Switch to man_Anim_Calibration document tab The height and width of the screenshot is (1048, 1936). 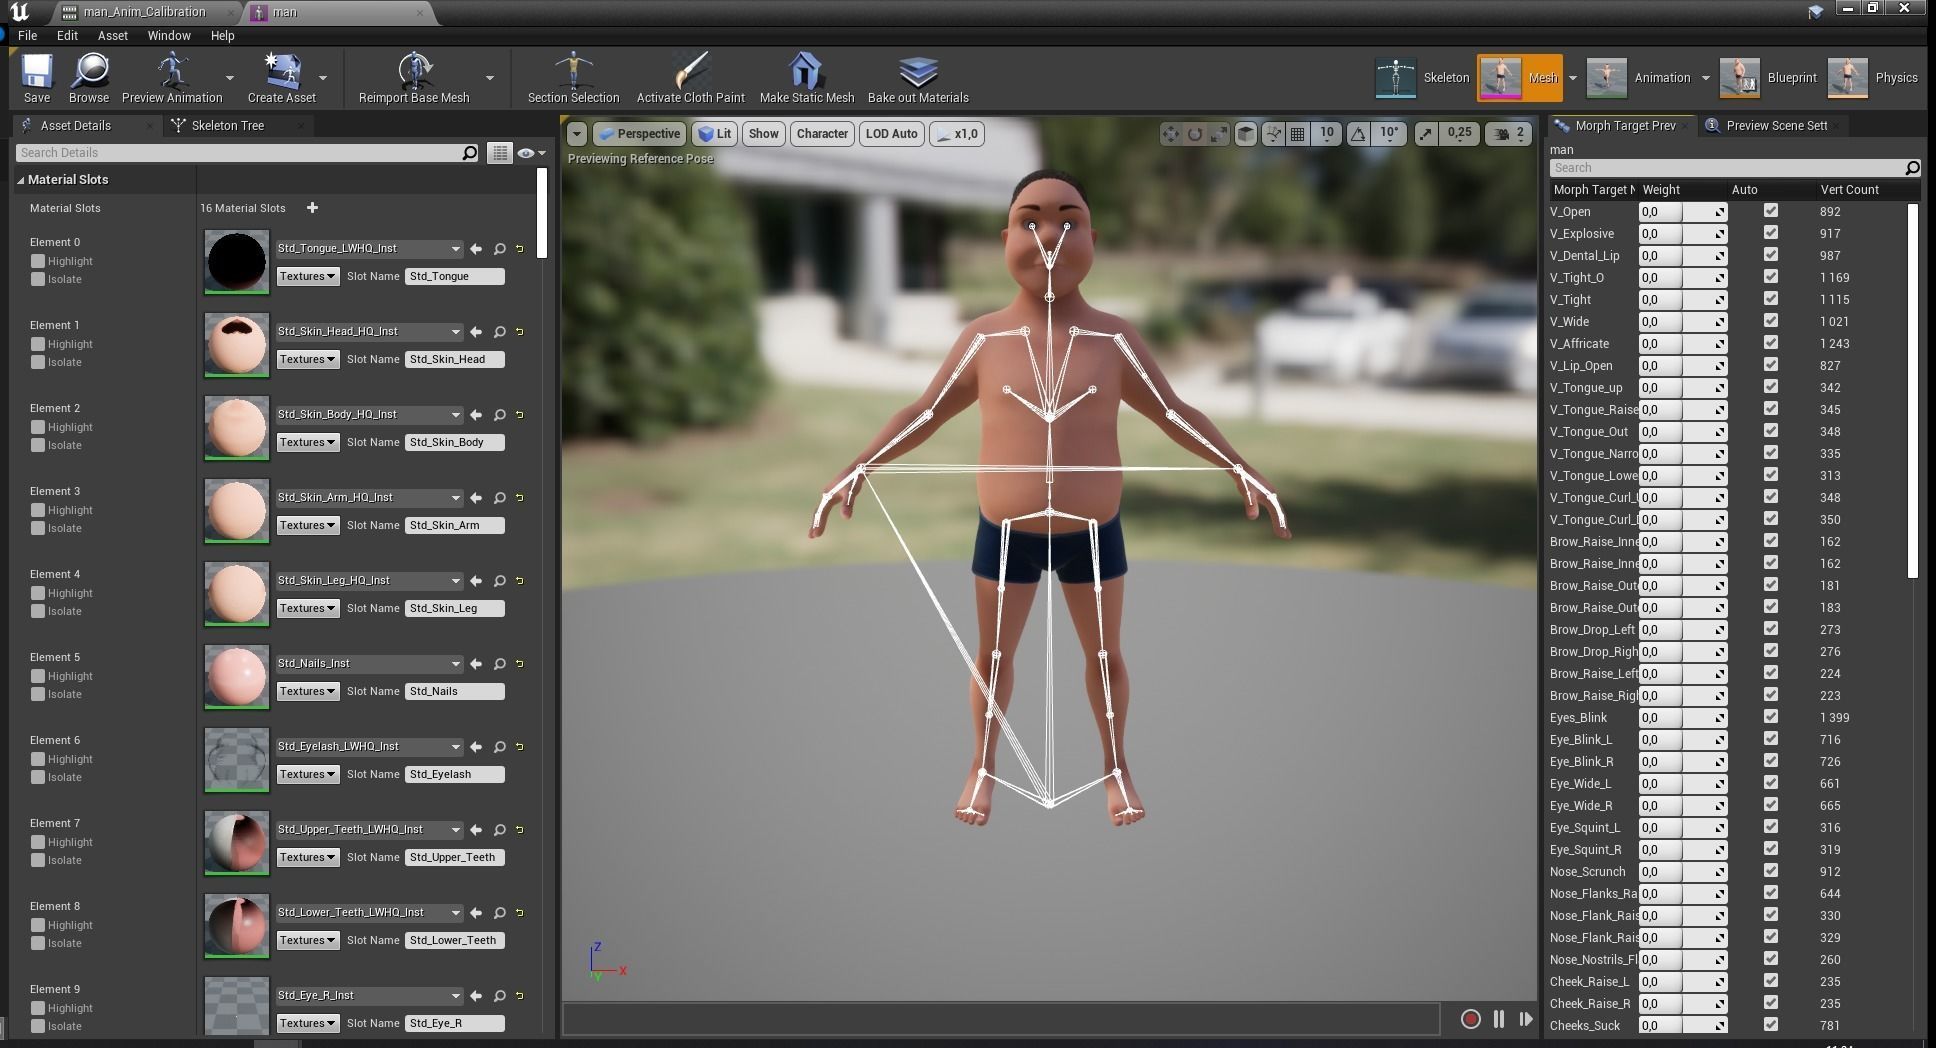(x=144, y=12)
